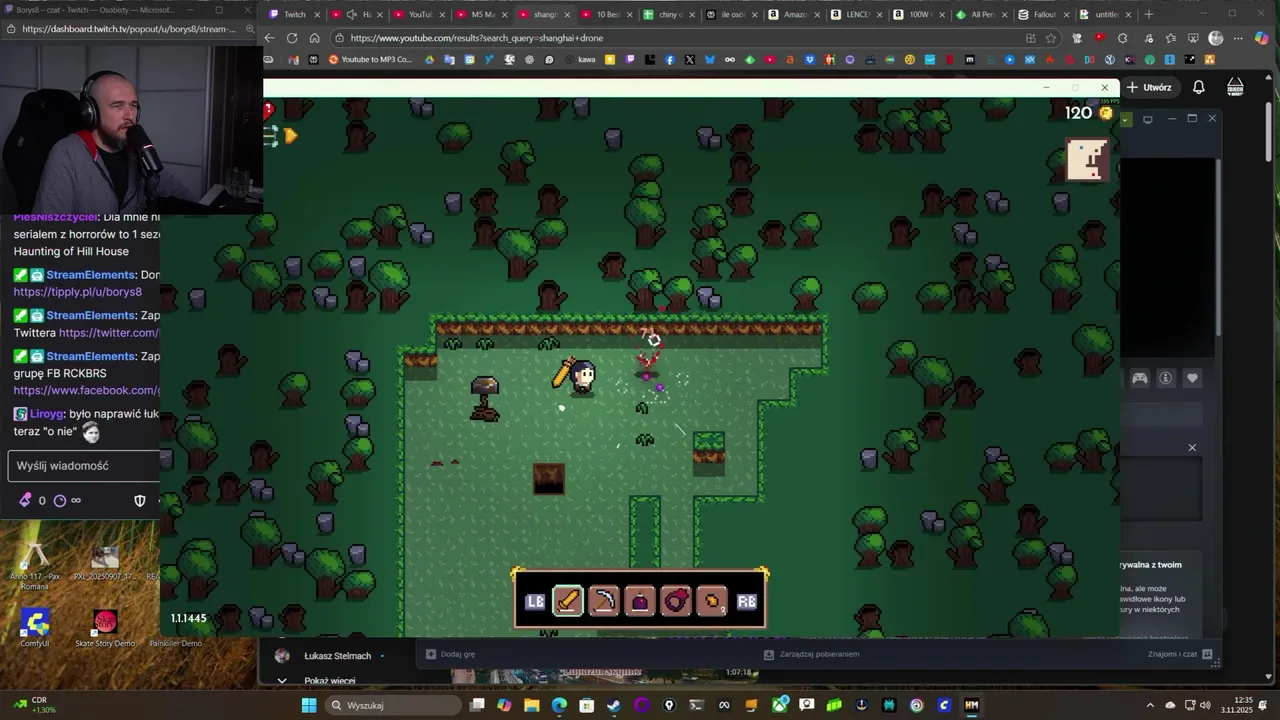Switch to the All Pers browser tab
1280x720 pixels.
point(982,14)
